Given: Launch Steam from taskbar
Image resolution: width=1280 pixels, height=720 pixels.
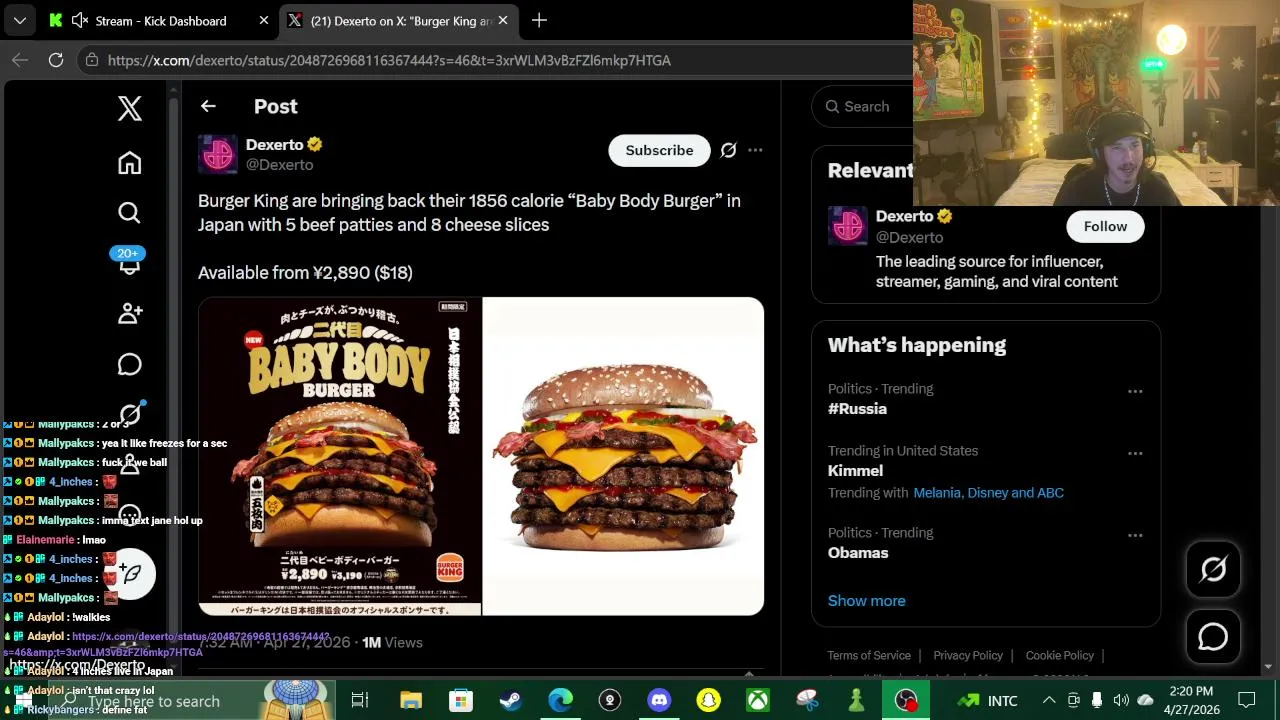Looking at the screenshot, I should [x=510, y=700].
